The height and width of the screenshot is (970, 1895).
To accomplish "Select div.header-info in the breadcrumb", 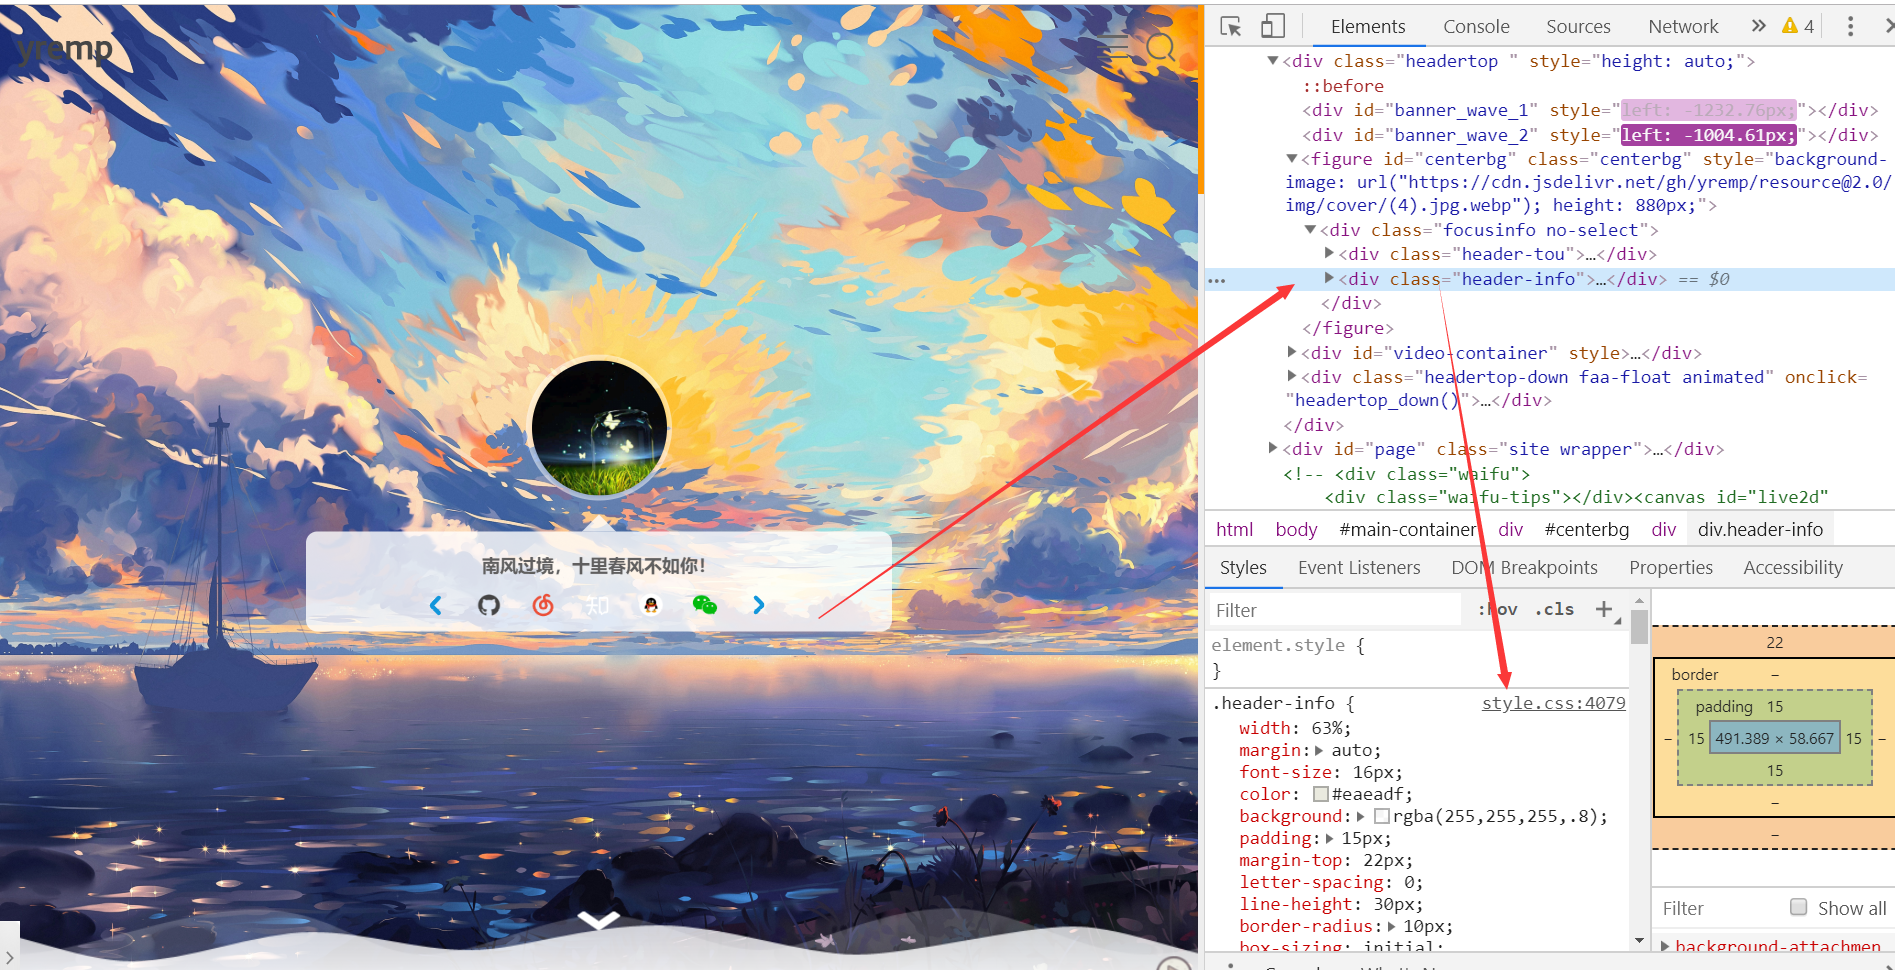I will [1760, 529].
